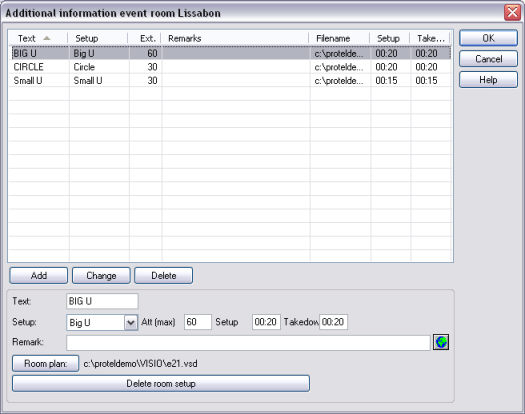Click the Cancel button

click(x=488, y=59)
